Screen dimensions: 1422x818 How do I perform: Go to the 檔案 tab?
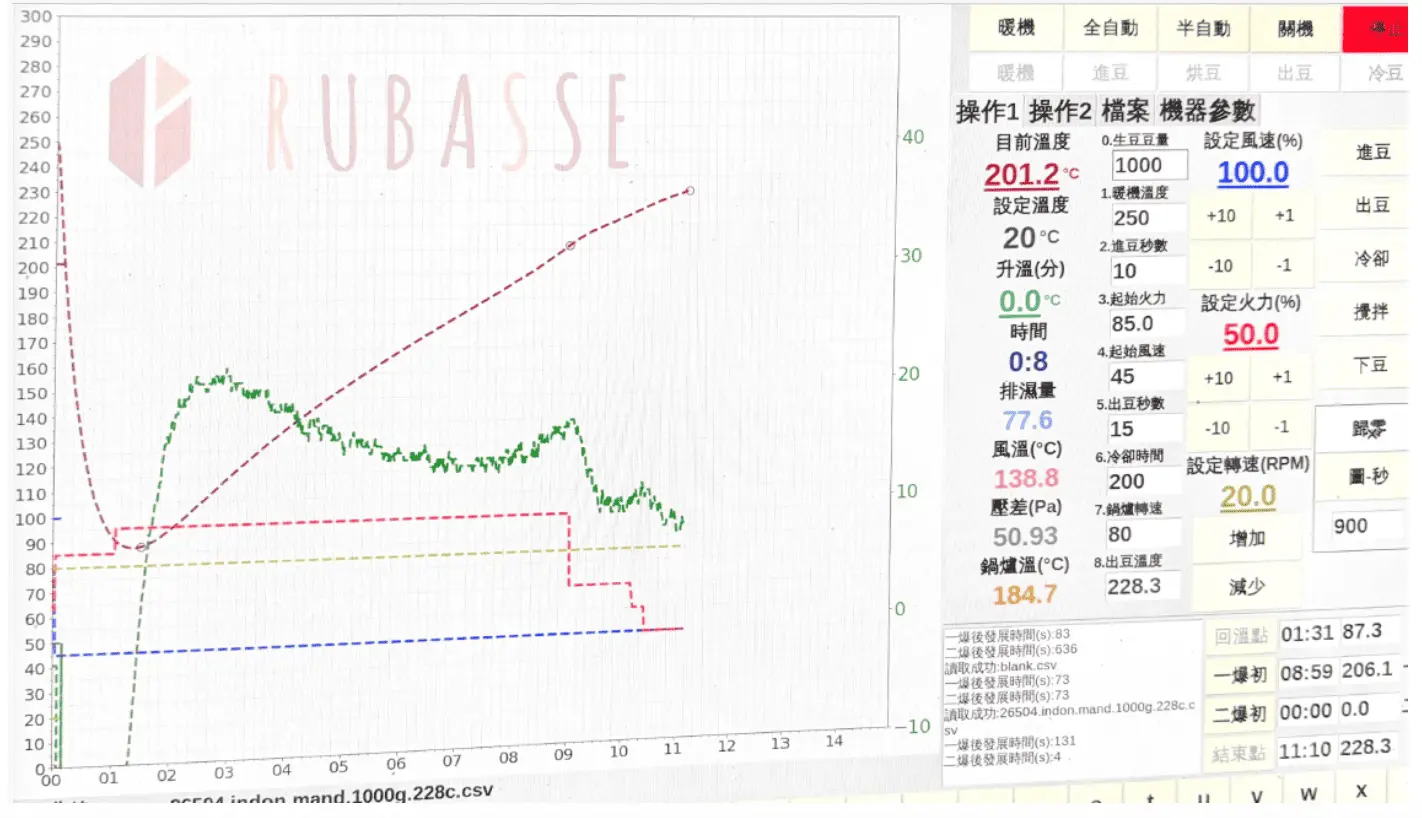(1126, 110)
